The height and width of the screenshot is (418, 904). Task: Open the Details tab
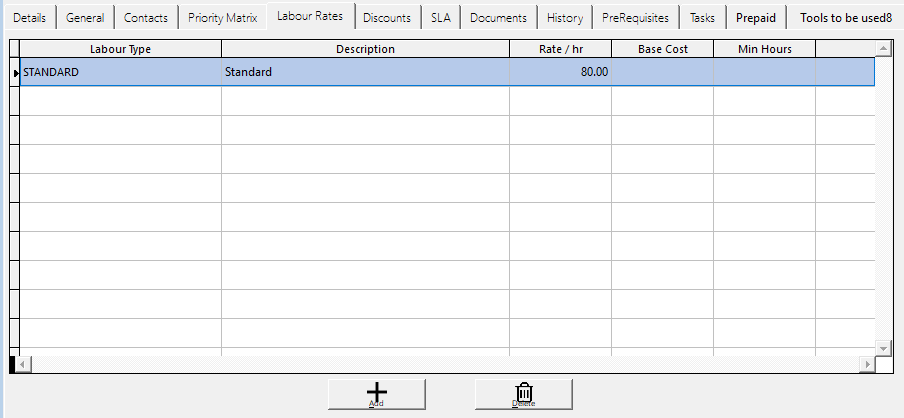29,18
